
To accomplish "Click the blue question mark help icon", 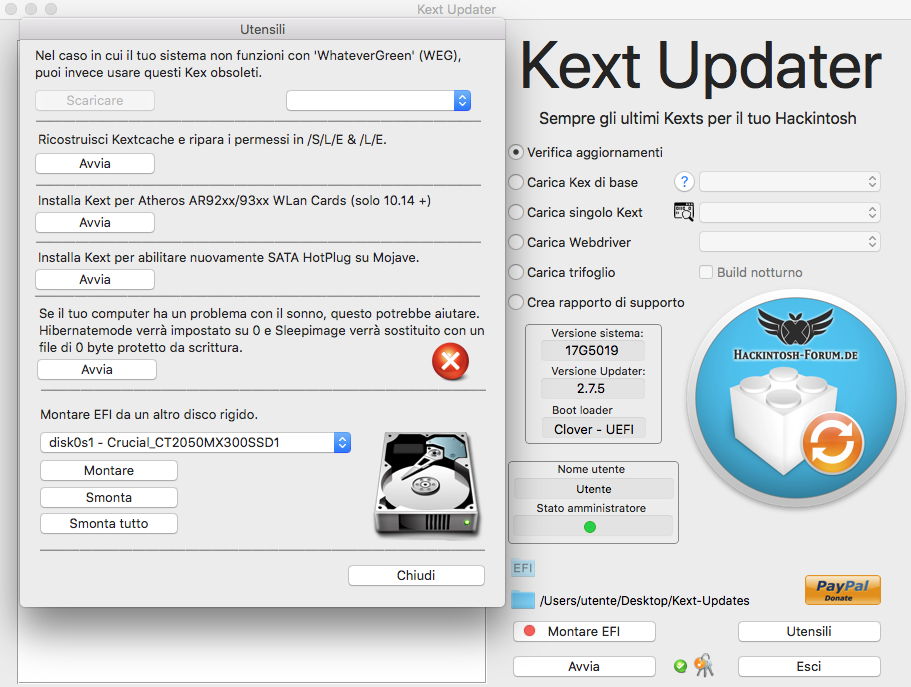I will 684,182.
